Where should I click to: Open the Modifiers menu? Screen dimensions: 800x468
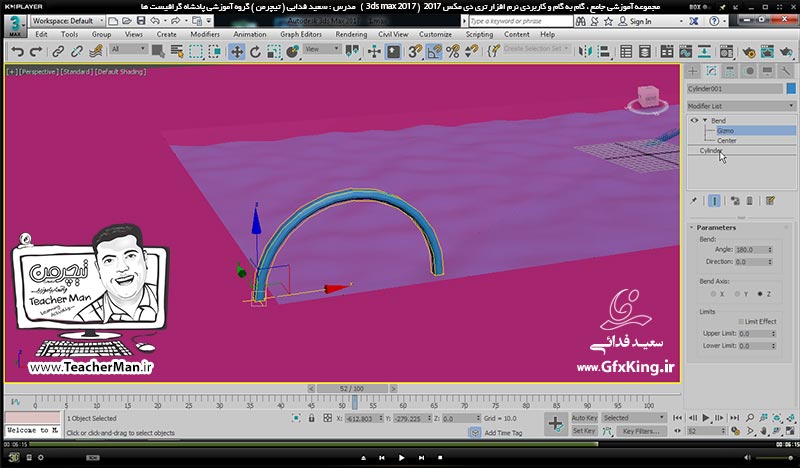[205, 35]
